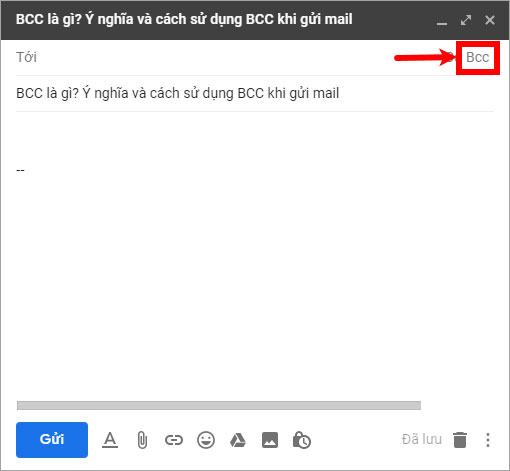Attach a file using the paperclip icon
The image size is (510, 471).
coord(142,440)
